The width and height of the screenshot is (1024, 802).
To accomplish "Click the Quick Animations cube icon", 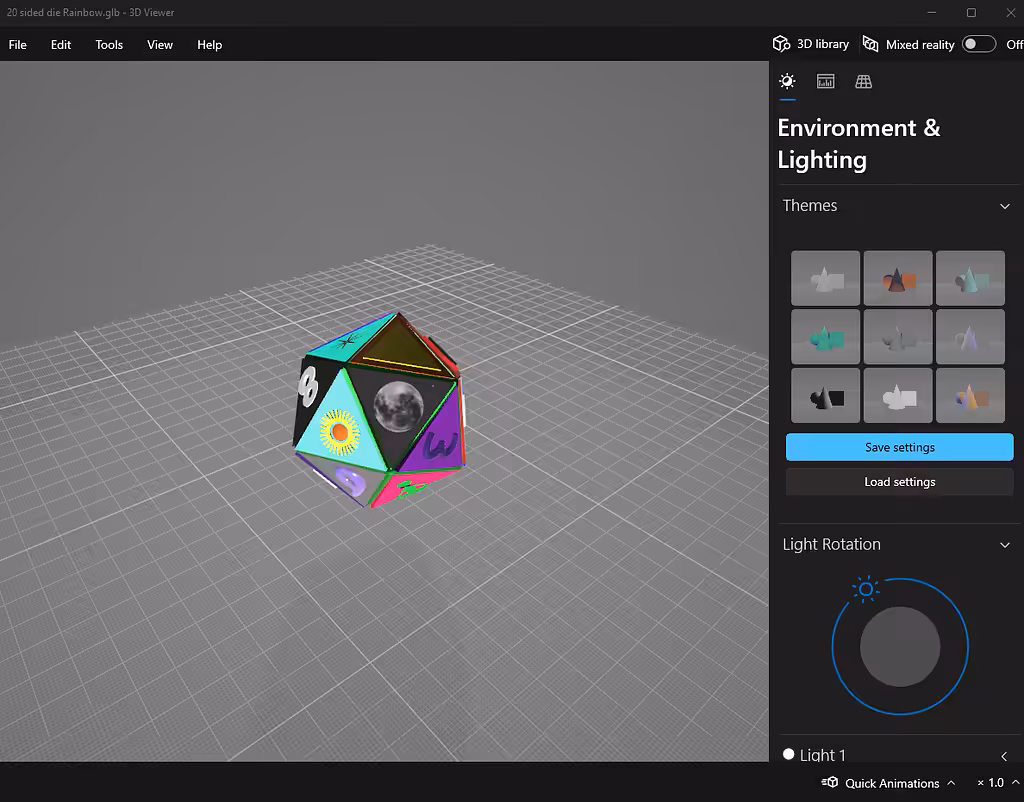I will click(x=830, y=782).
